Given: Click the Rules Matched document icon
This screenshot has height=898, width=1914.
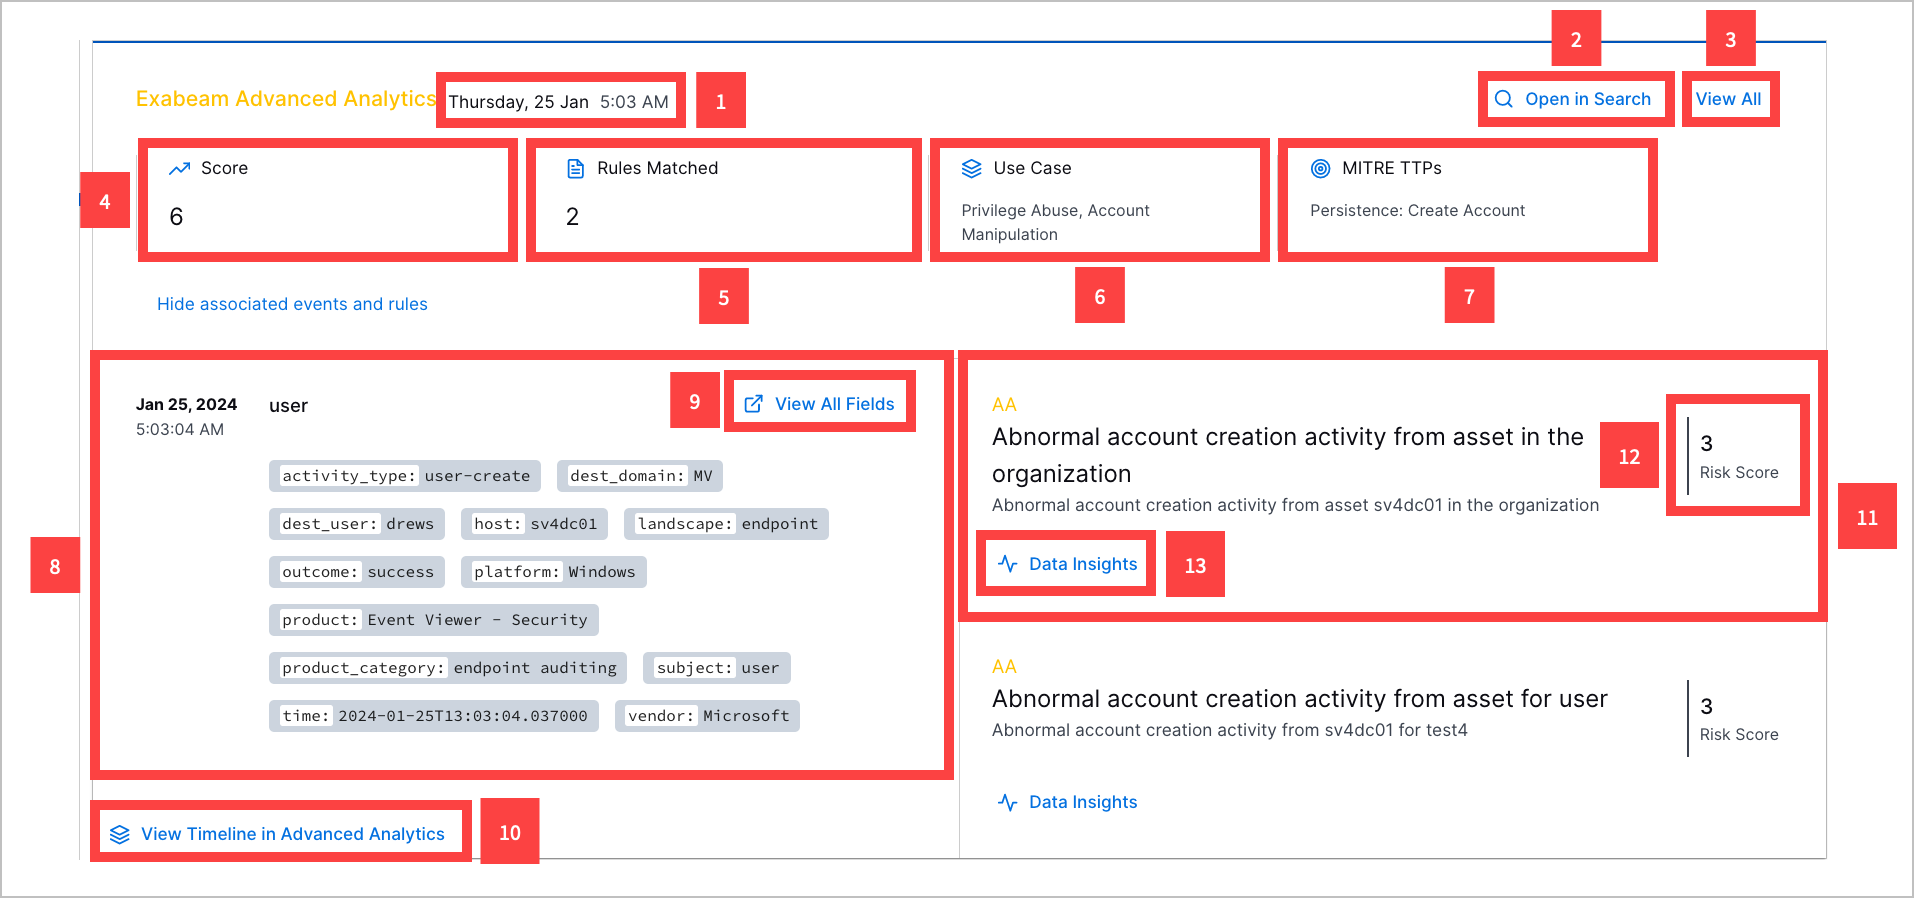Looking at the screenshot, I should [575, 168].
